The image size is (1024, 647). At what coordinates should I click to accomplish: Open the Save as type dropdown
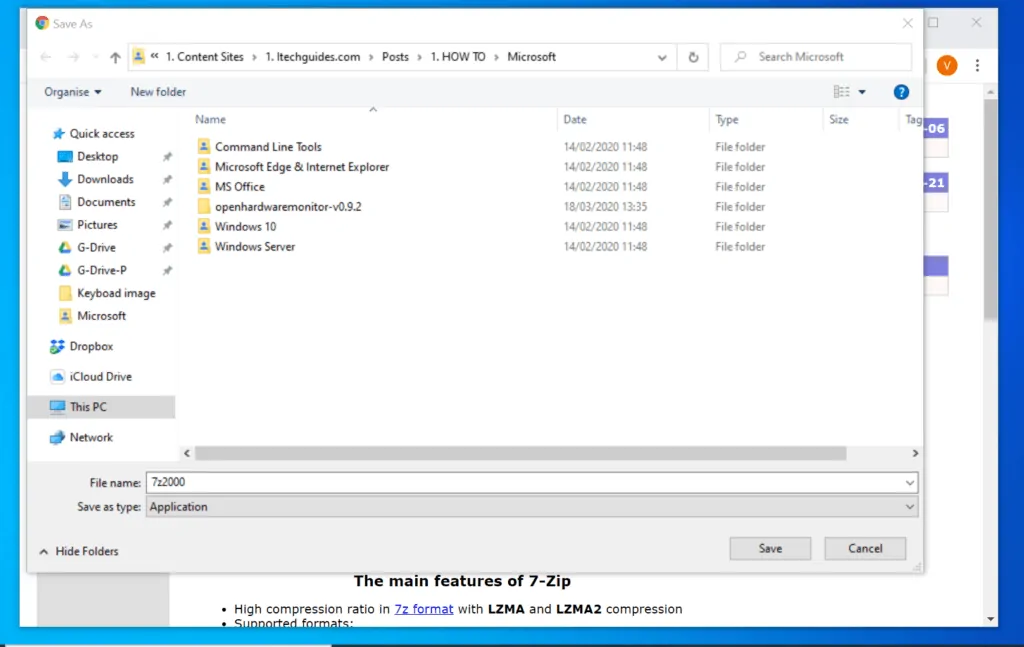click(909, 506)
